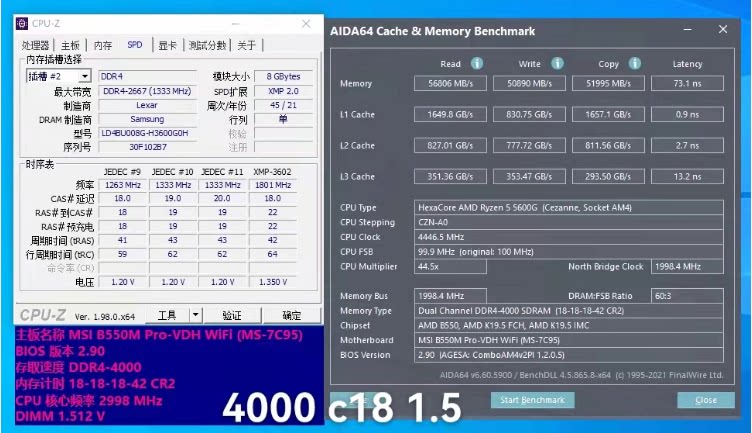The height and width of the screenshot is (433, 752).
Task: Click L1 Cache Read value 1649.8 GB/s
Action: (450, 115)
